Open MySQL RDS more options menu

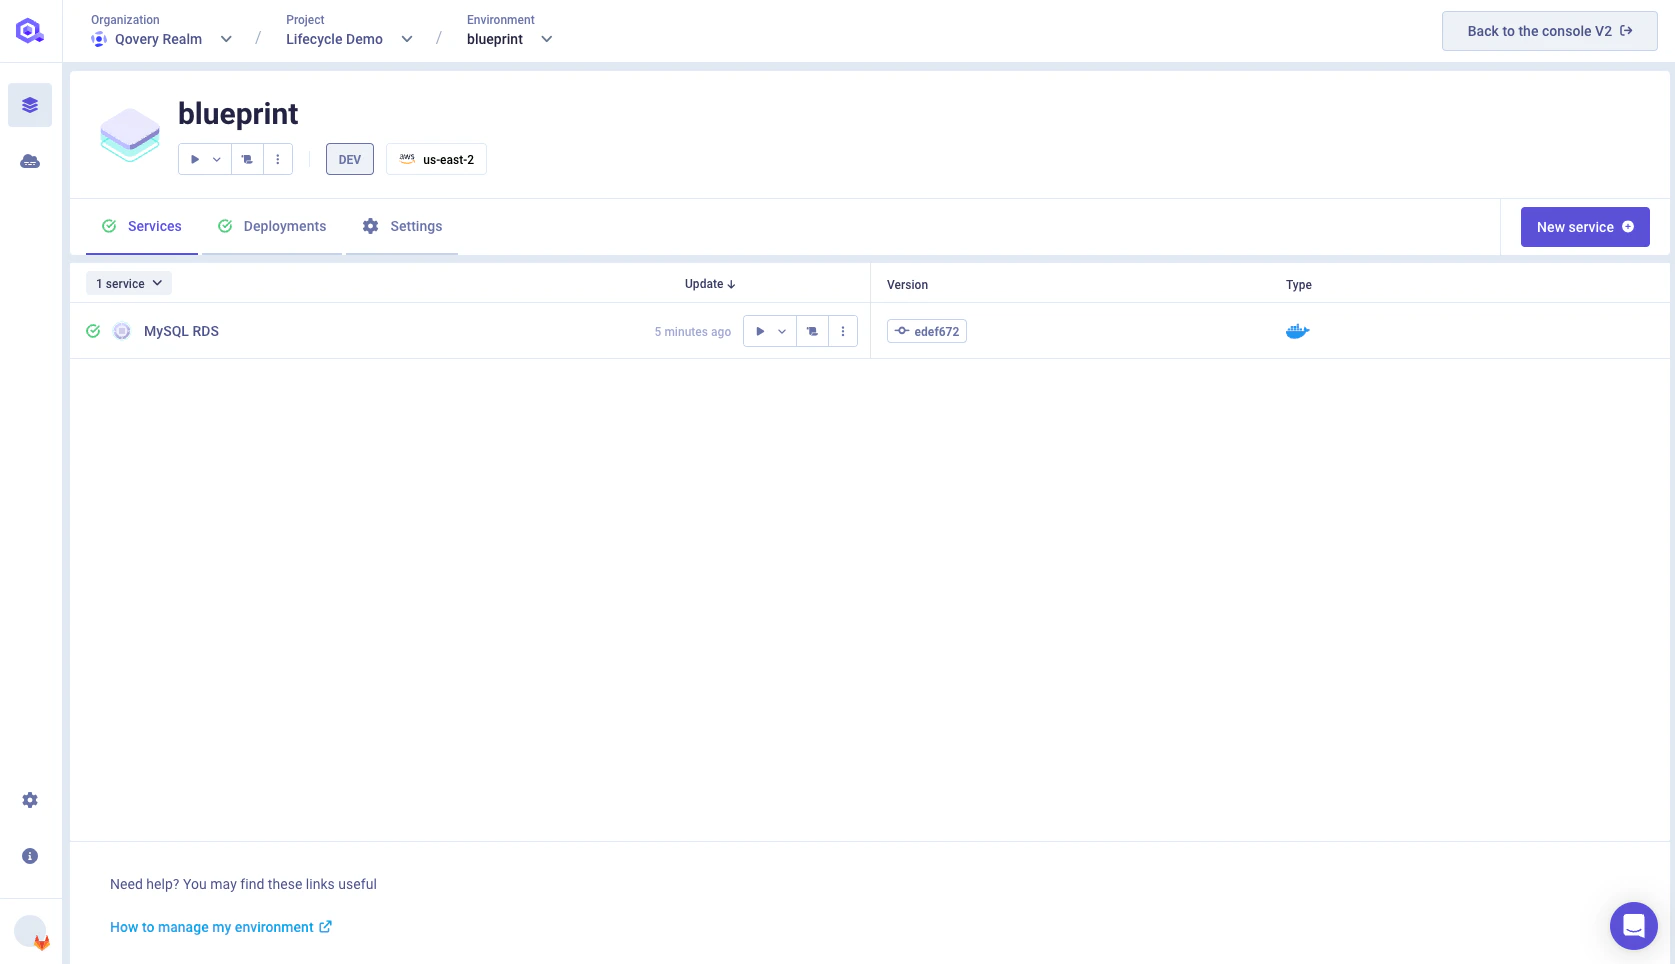(x=843, y=331)
